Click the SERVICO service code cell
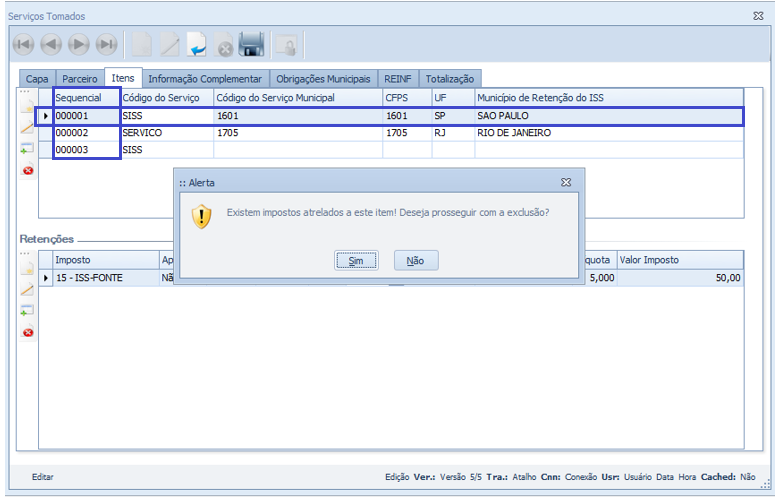 167,133
